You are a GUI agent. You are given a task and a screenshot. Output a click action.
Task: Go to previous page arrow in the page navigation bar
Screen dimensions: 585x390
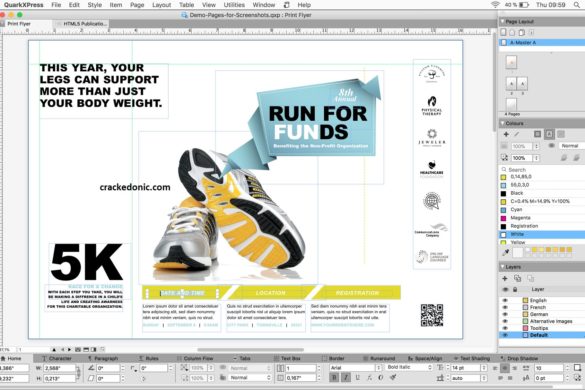(62, 350)
